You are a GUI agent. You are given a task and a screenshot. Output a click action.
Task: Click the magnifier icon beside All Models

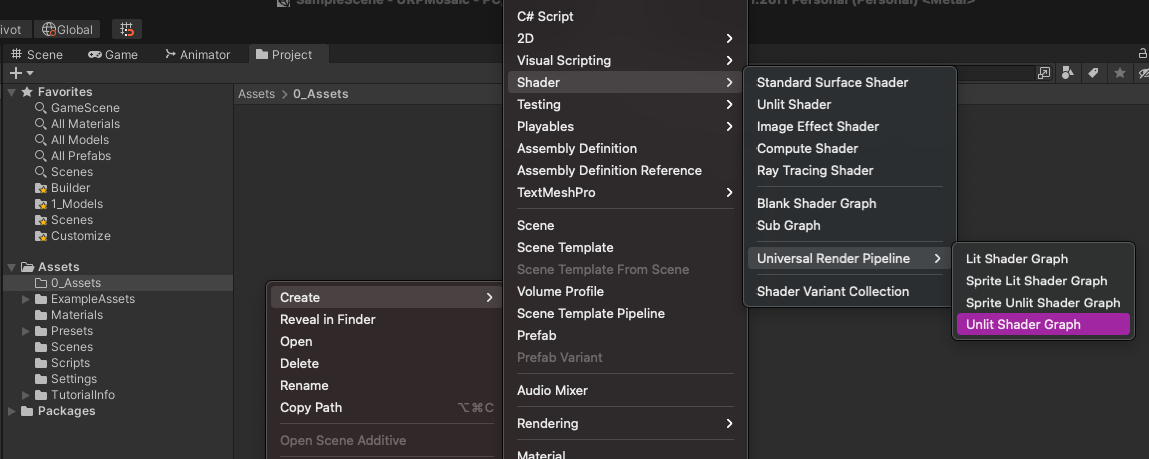(41, 140)
